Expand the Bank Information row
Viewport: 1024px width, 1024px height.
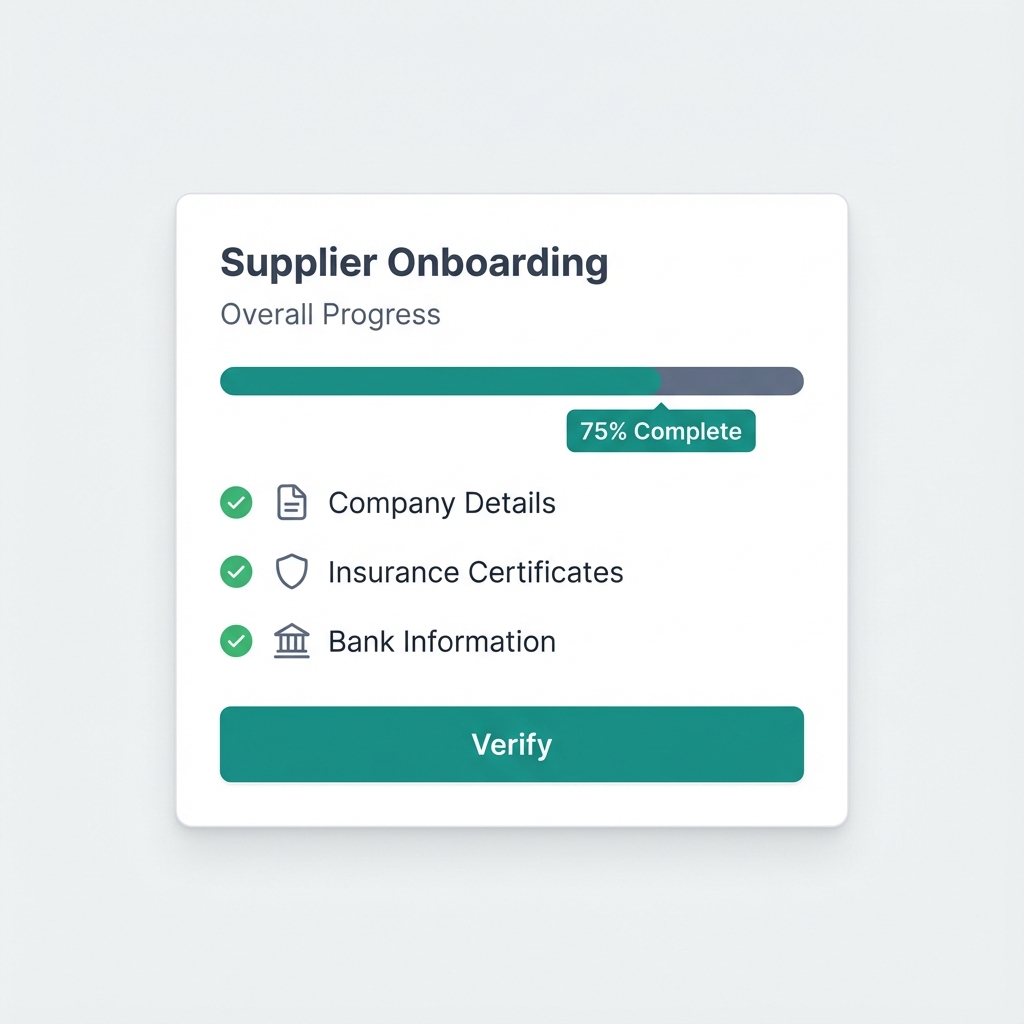441,641
